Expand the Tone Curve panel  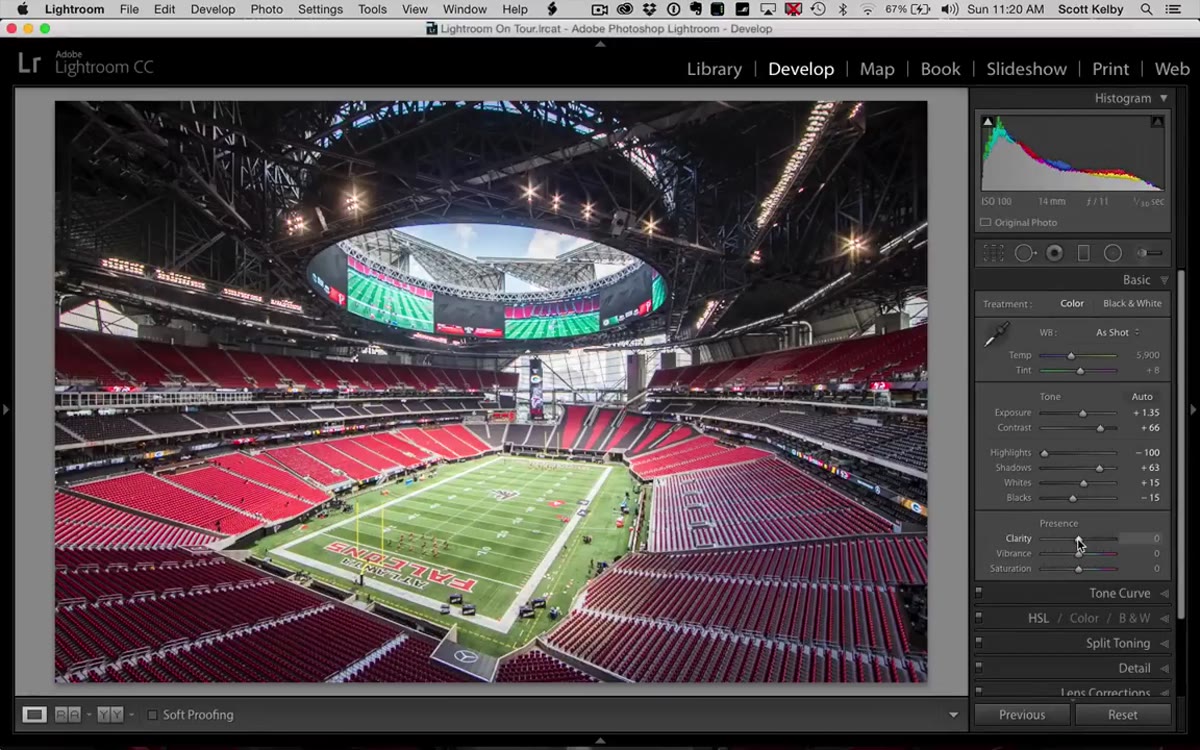pyautogui.click(x=1164, y=593)
